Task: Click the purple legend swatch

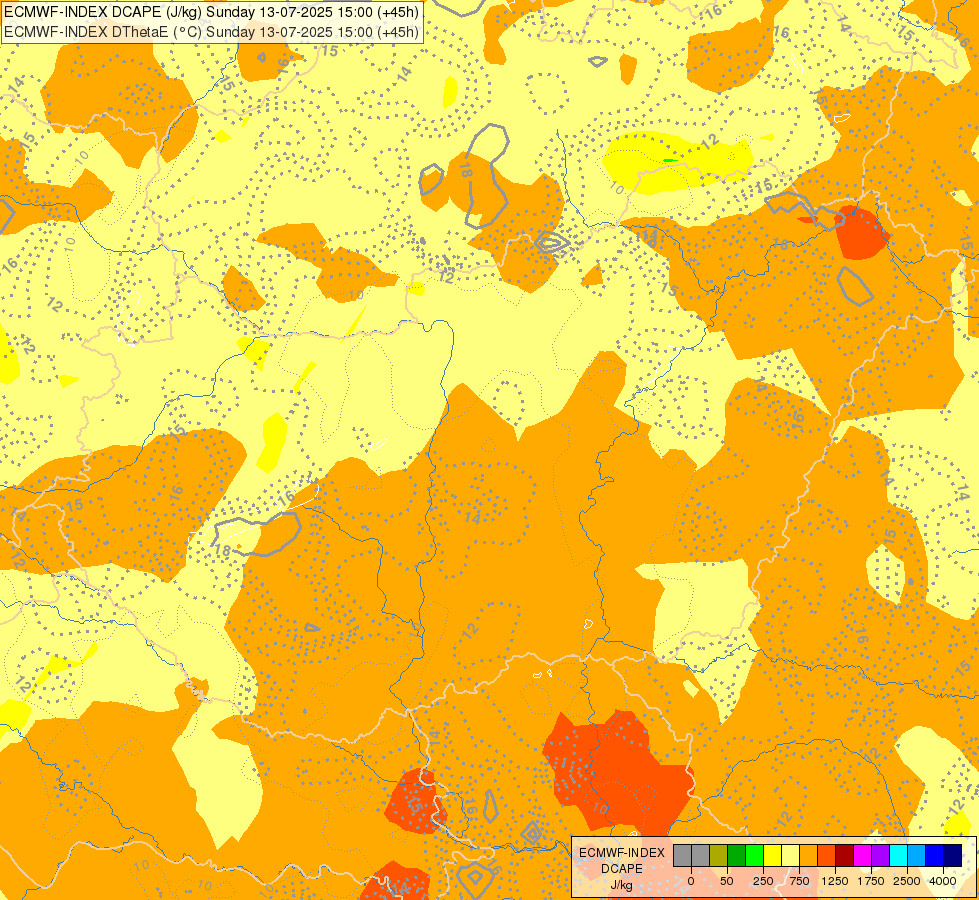Action: coord(881,856)
